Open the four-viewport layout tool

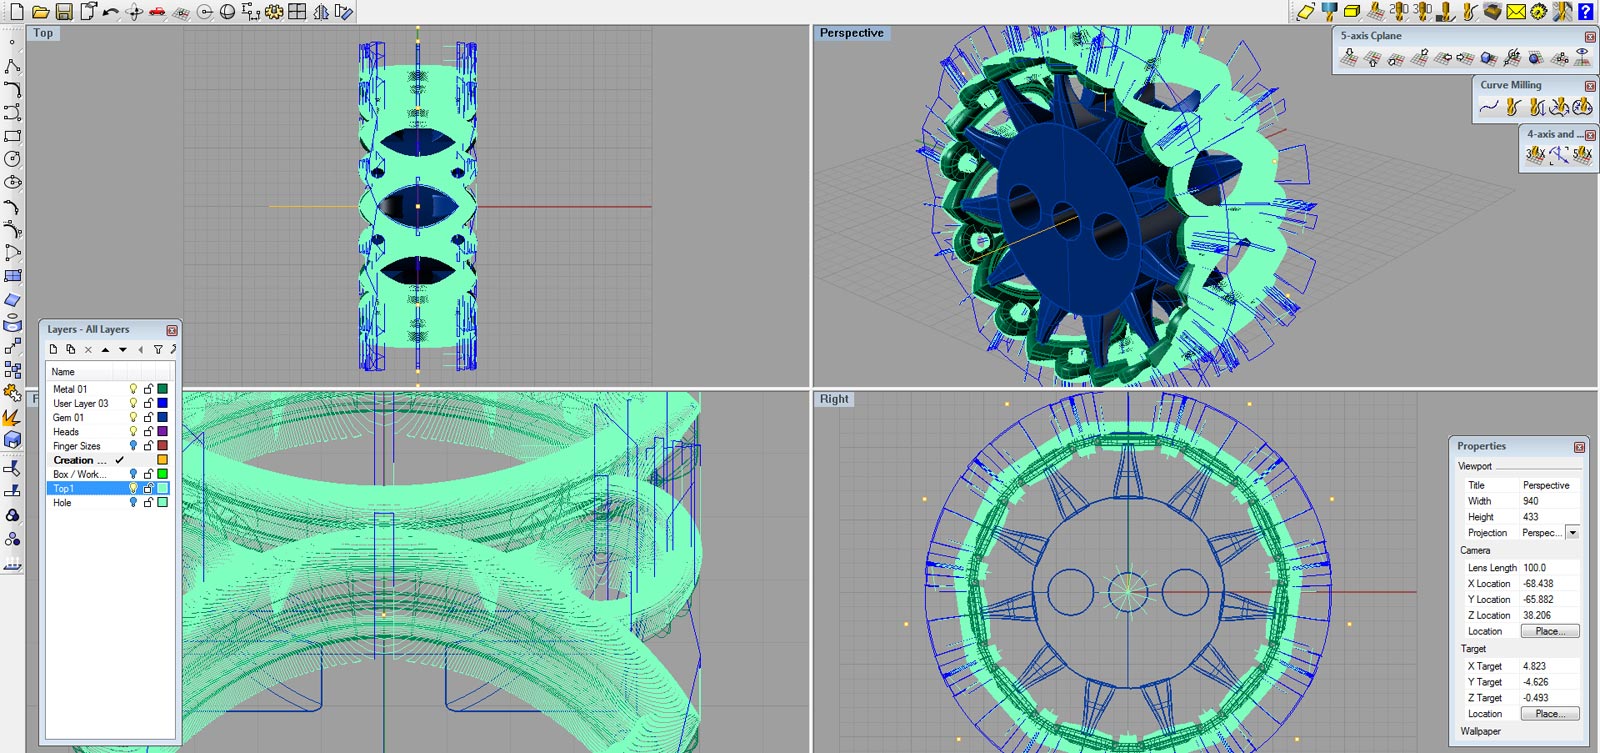pyautogui.click(x=297, y=12)
